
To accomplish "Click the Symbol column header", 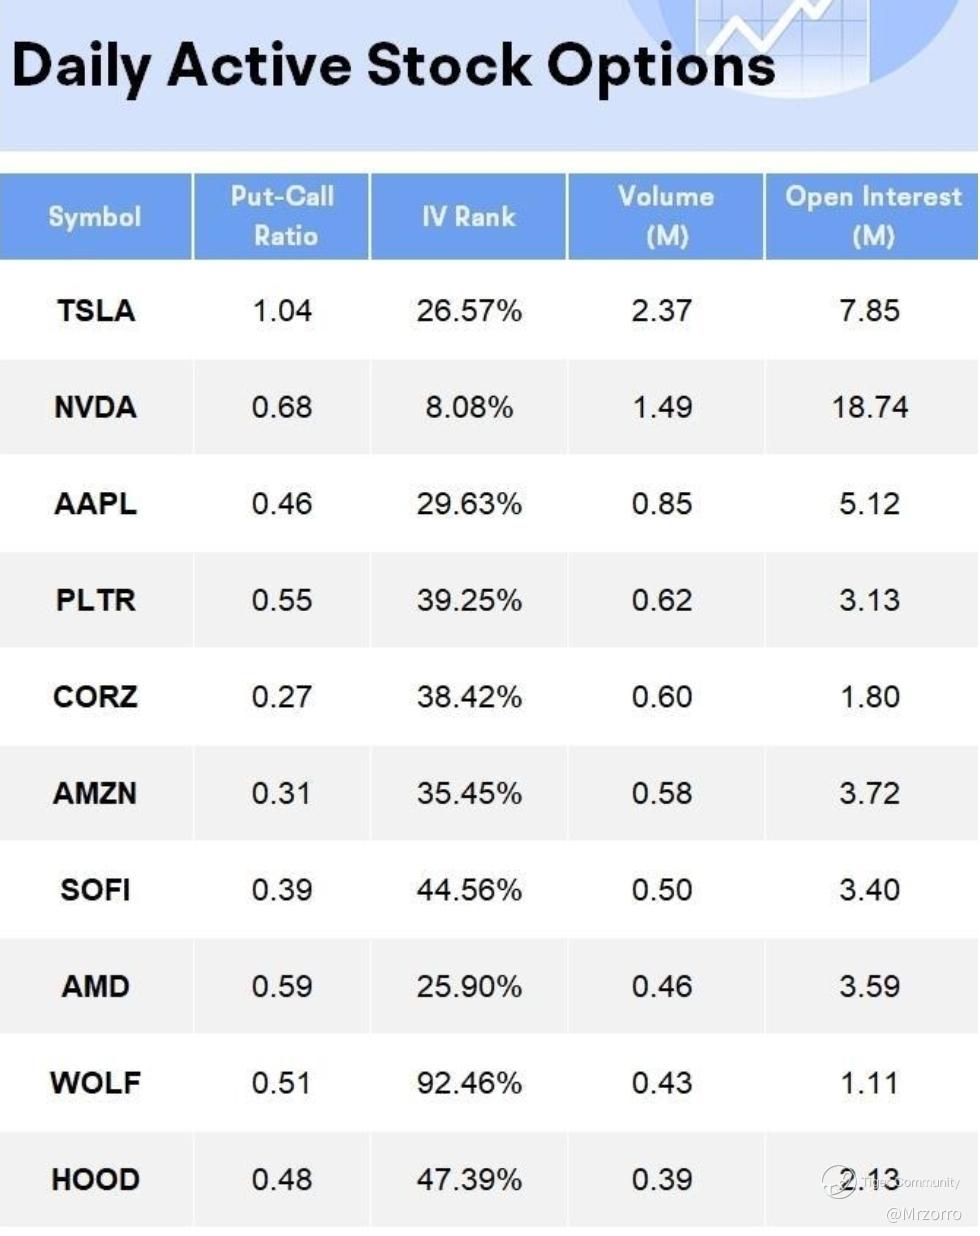I will (95, 217).
